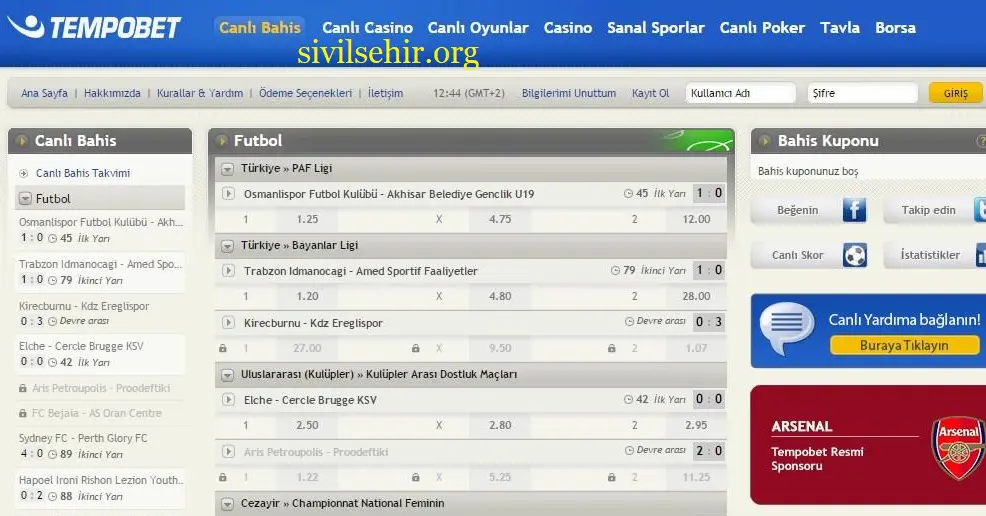Click Bilgilerimi Unuttum link

pos(568,93)
